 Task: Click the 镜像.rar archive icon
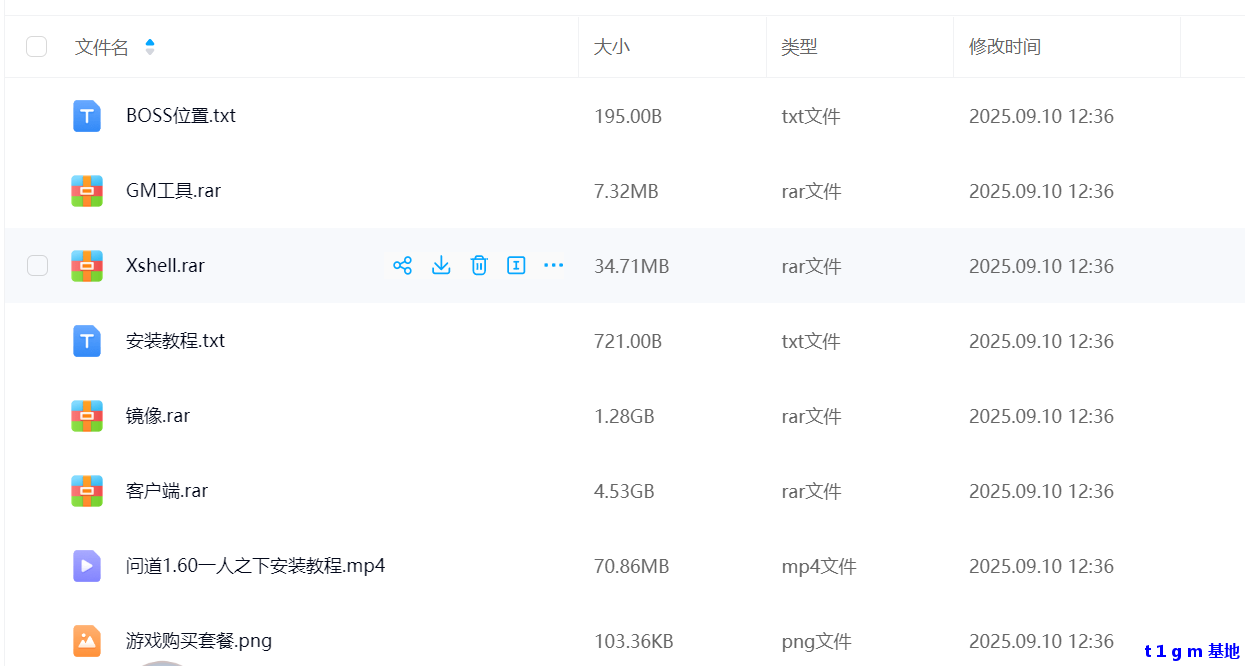click(87, 416)
